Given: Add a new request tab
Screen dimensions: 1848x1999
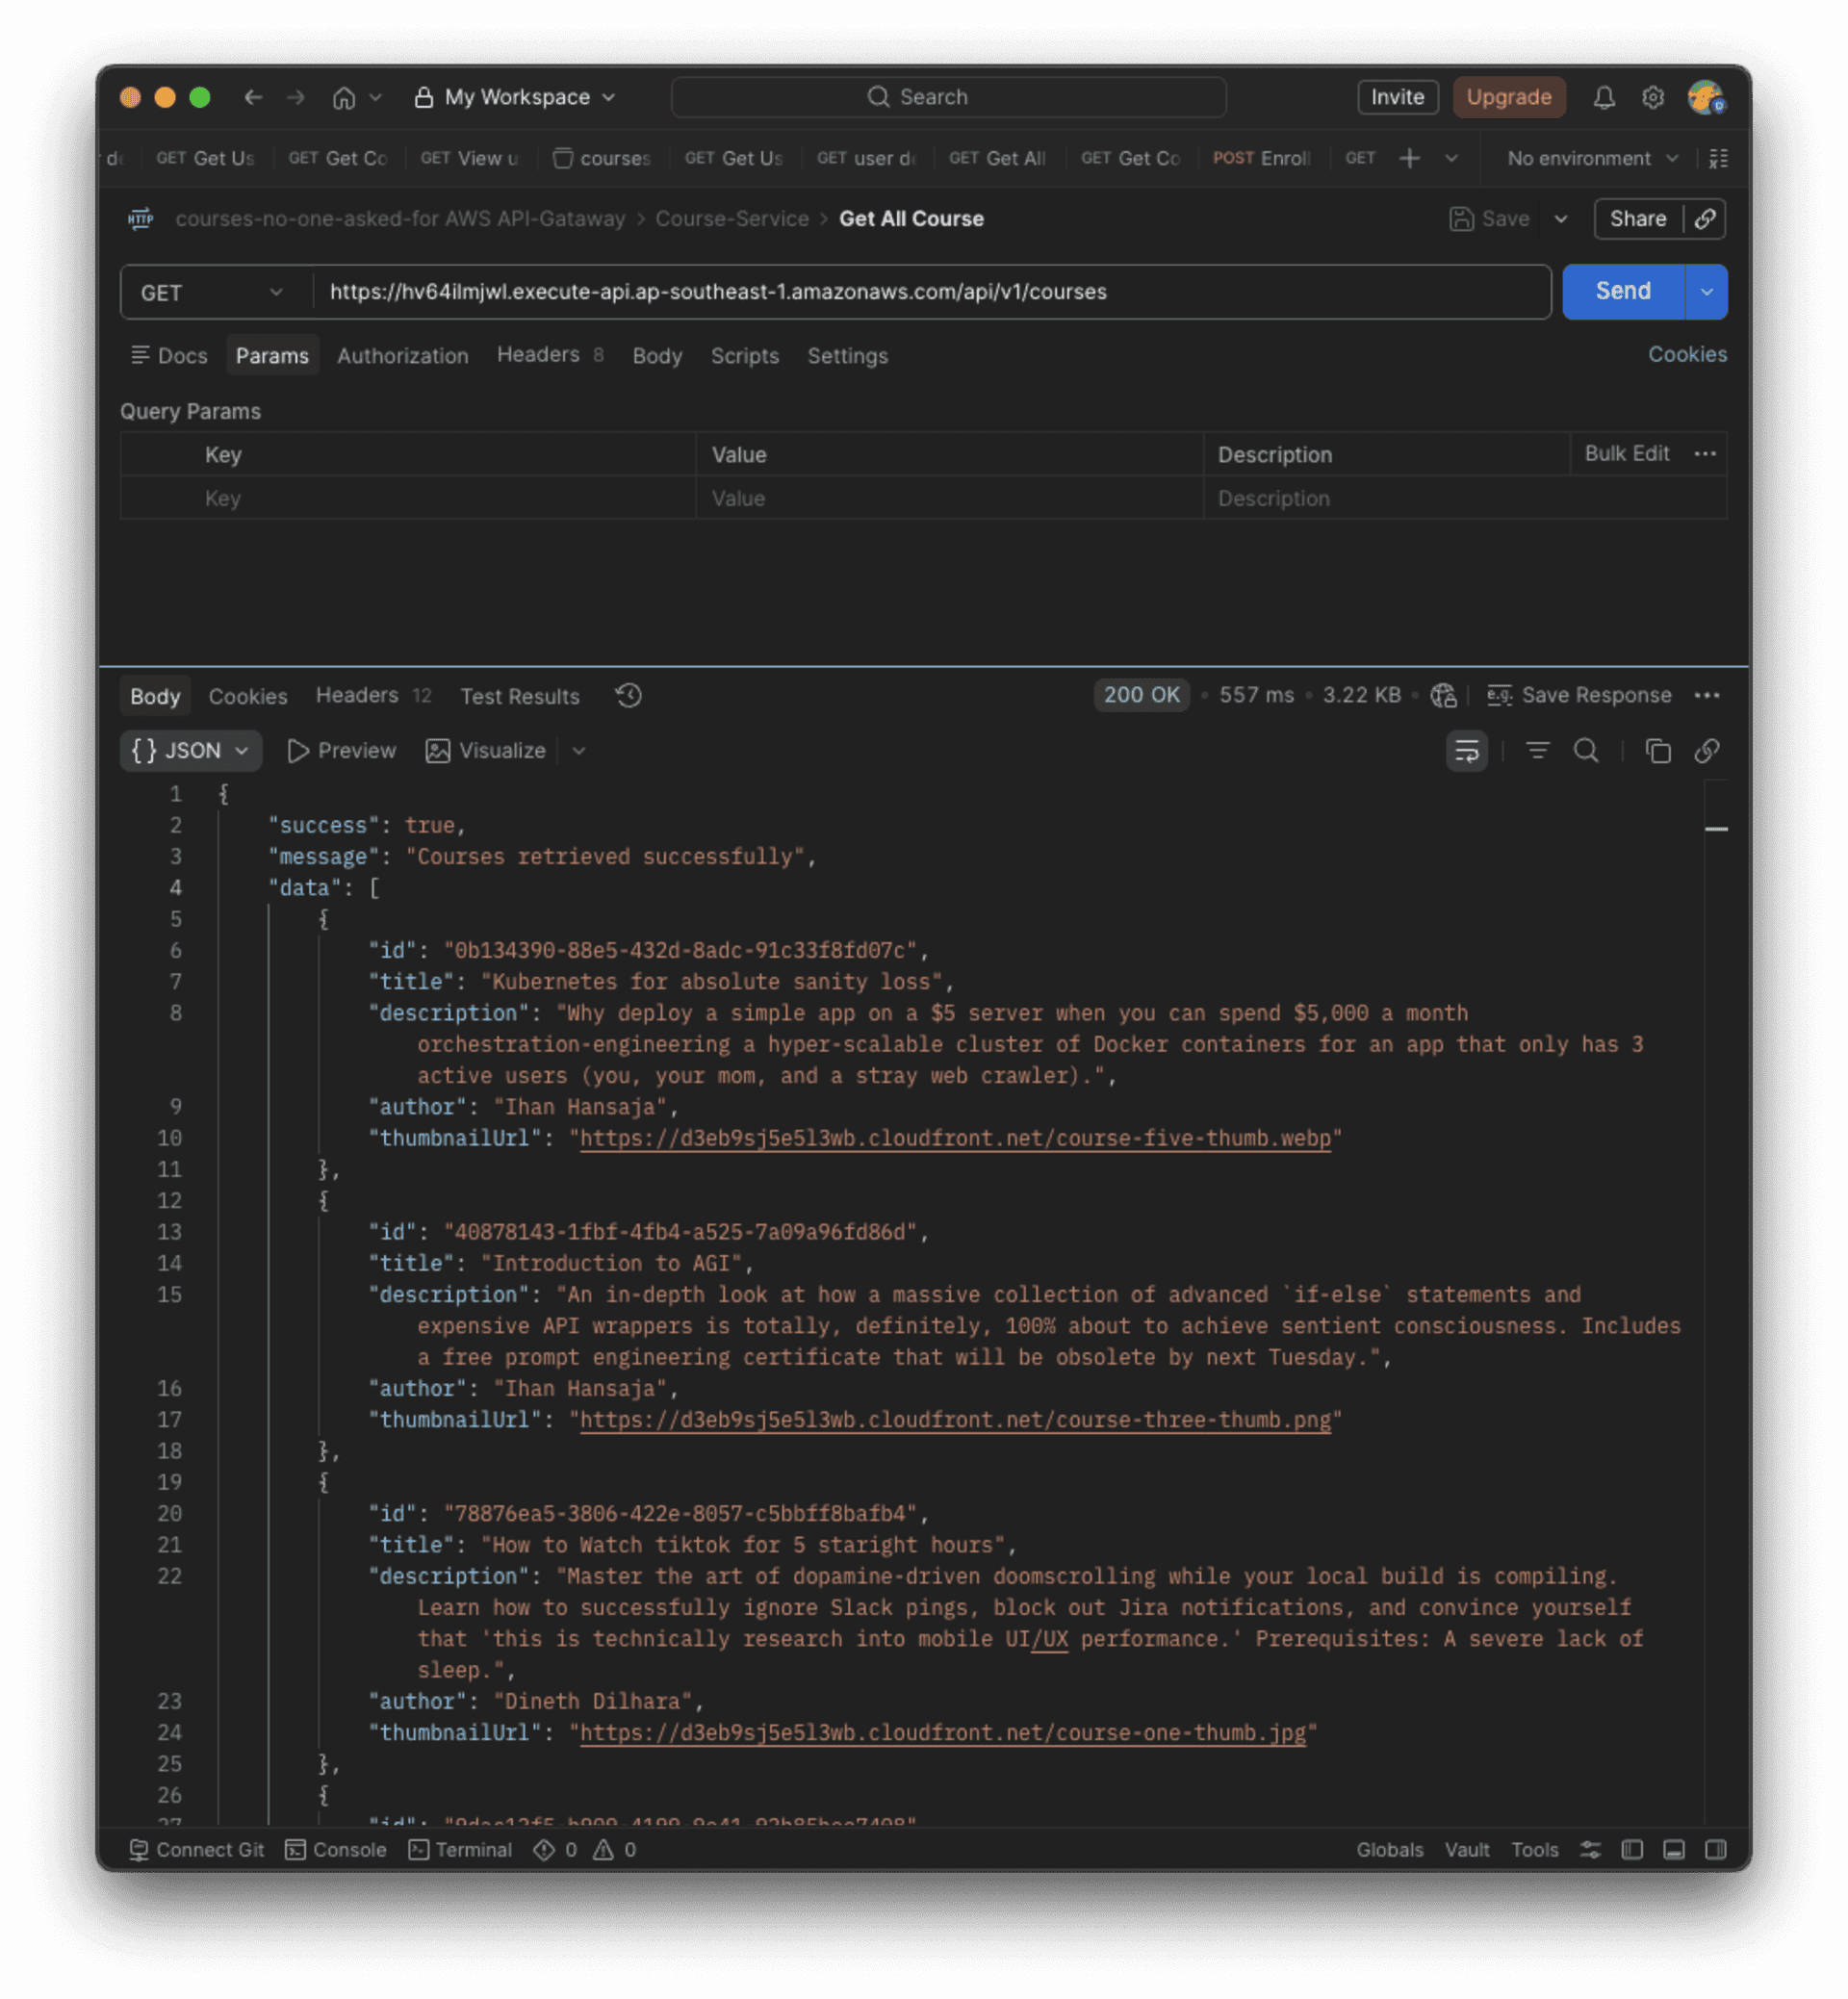Looking at the screenshot, I should (x=1409, y=158).
